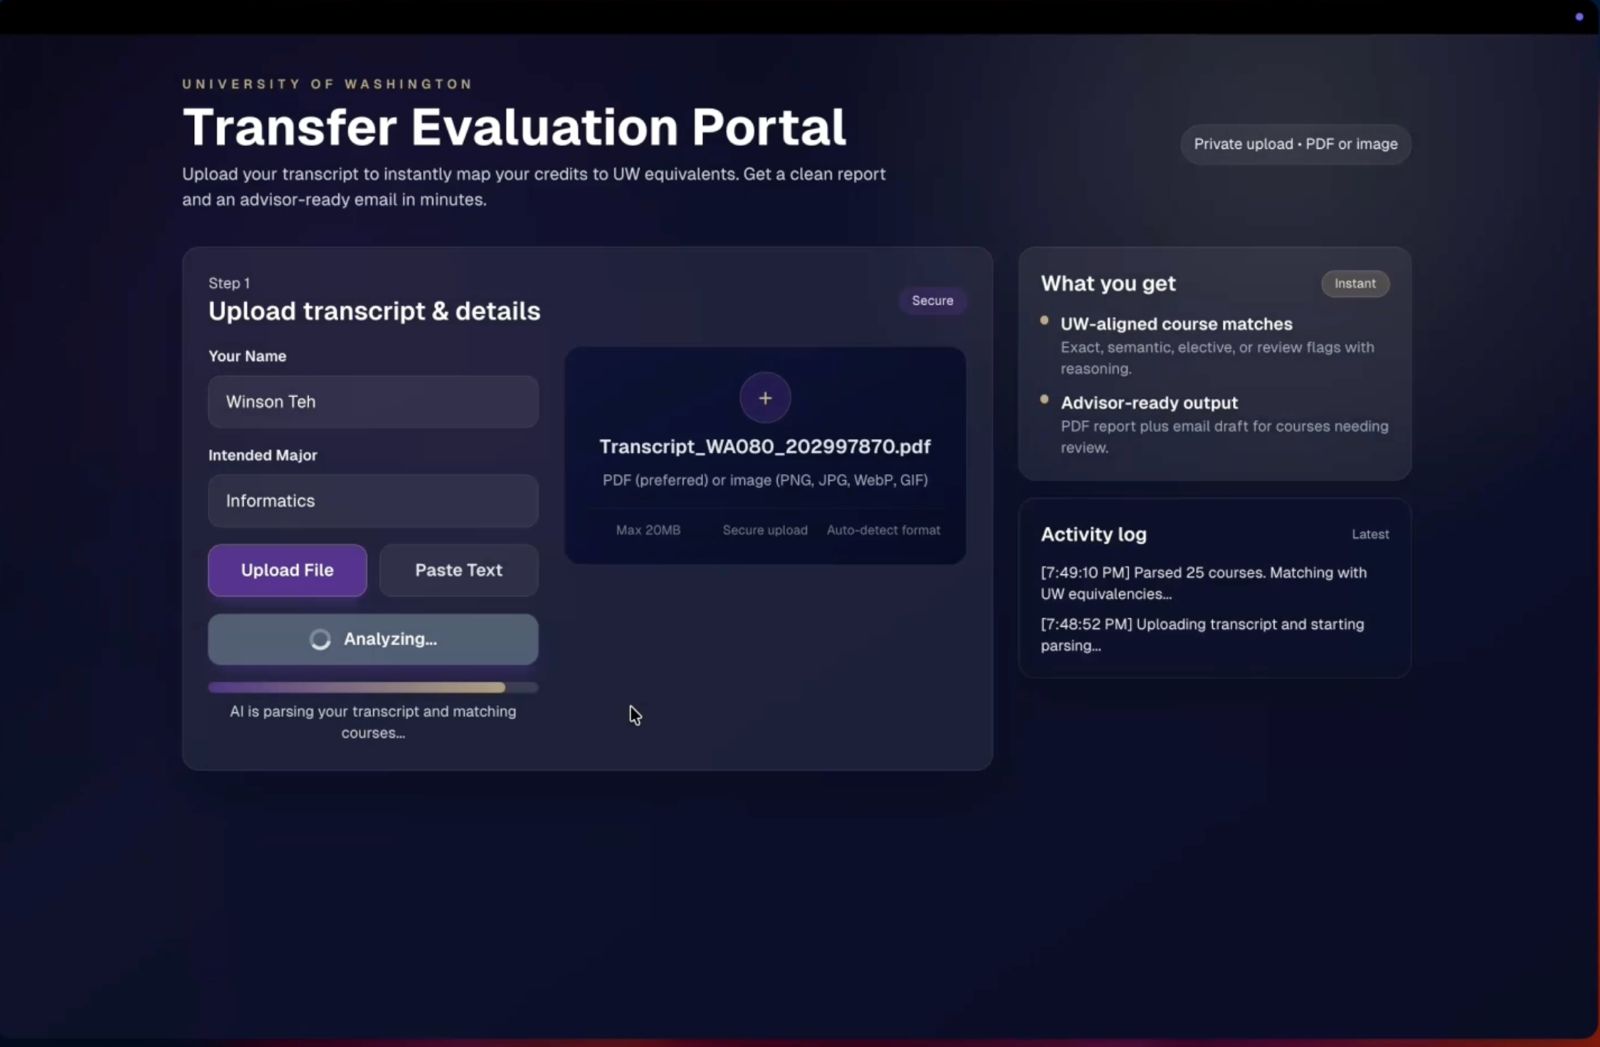This screenshot has width=1600, height=1047.
Task: Click the Analyzing spinner icon
Action: [x=320, y=640]
